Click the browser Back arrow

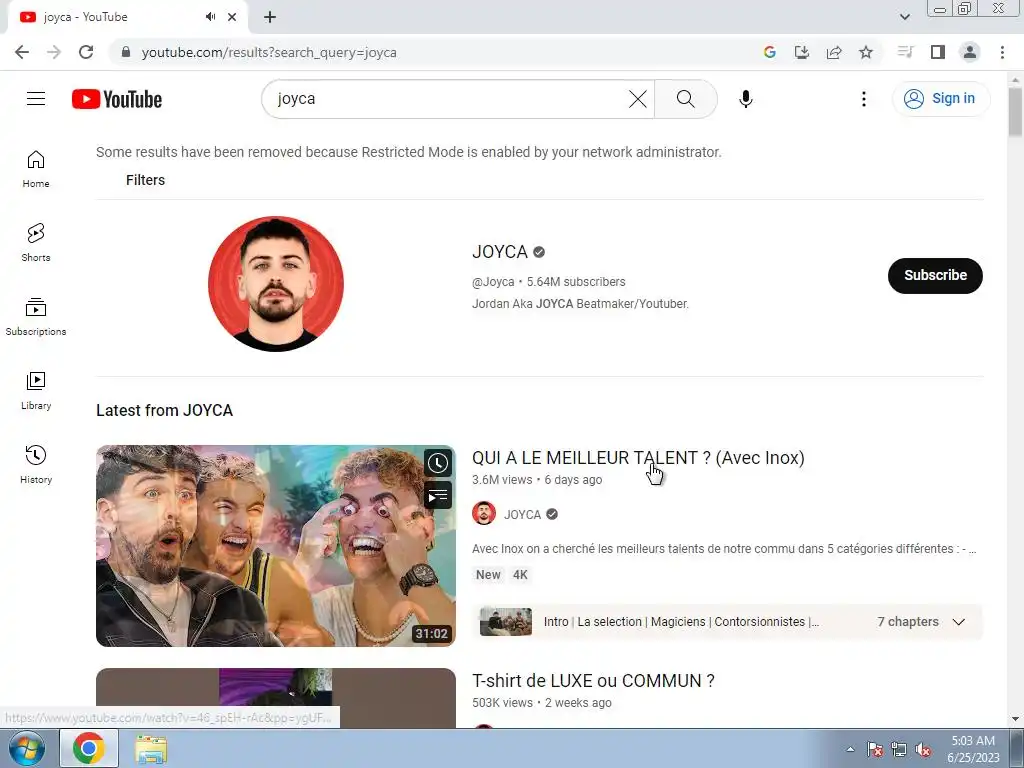22,52
